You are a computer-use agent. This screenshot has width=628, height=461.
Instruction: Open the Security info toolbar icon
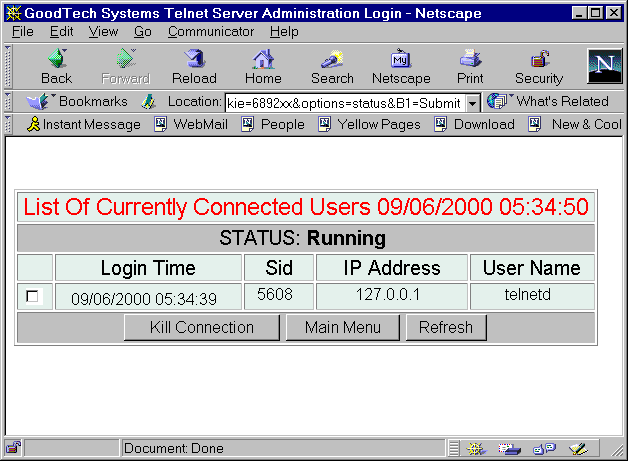[539, 66]
